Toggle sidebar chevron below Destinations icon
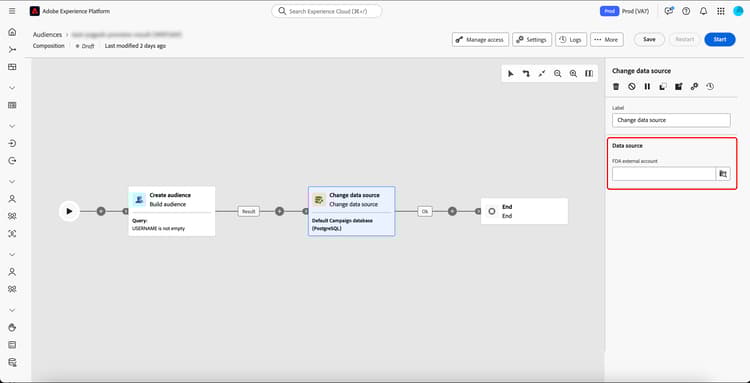 [12, 182]
